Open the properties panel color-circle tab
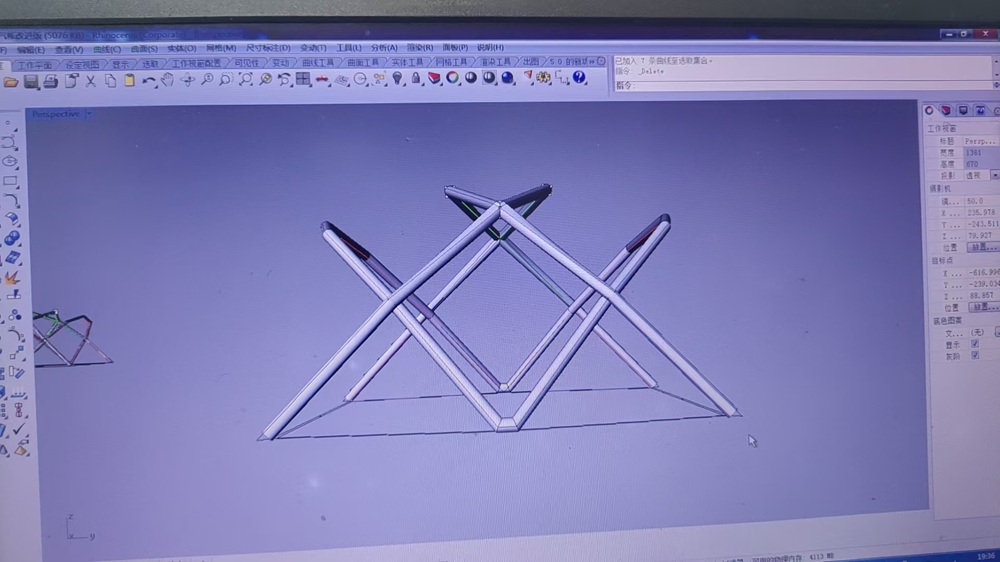 click(x=929, y=110)
